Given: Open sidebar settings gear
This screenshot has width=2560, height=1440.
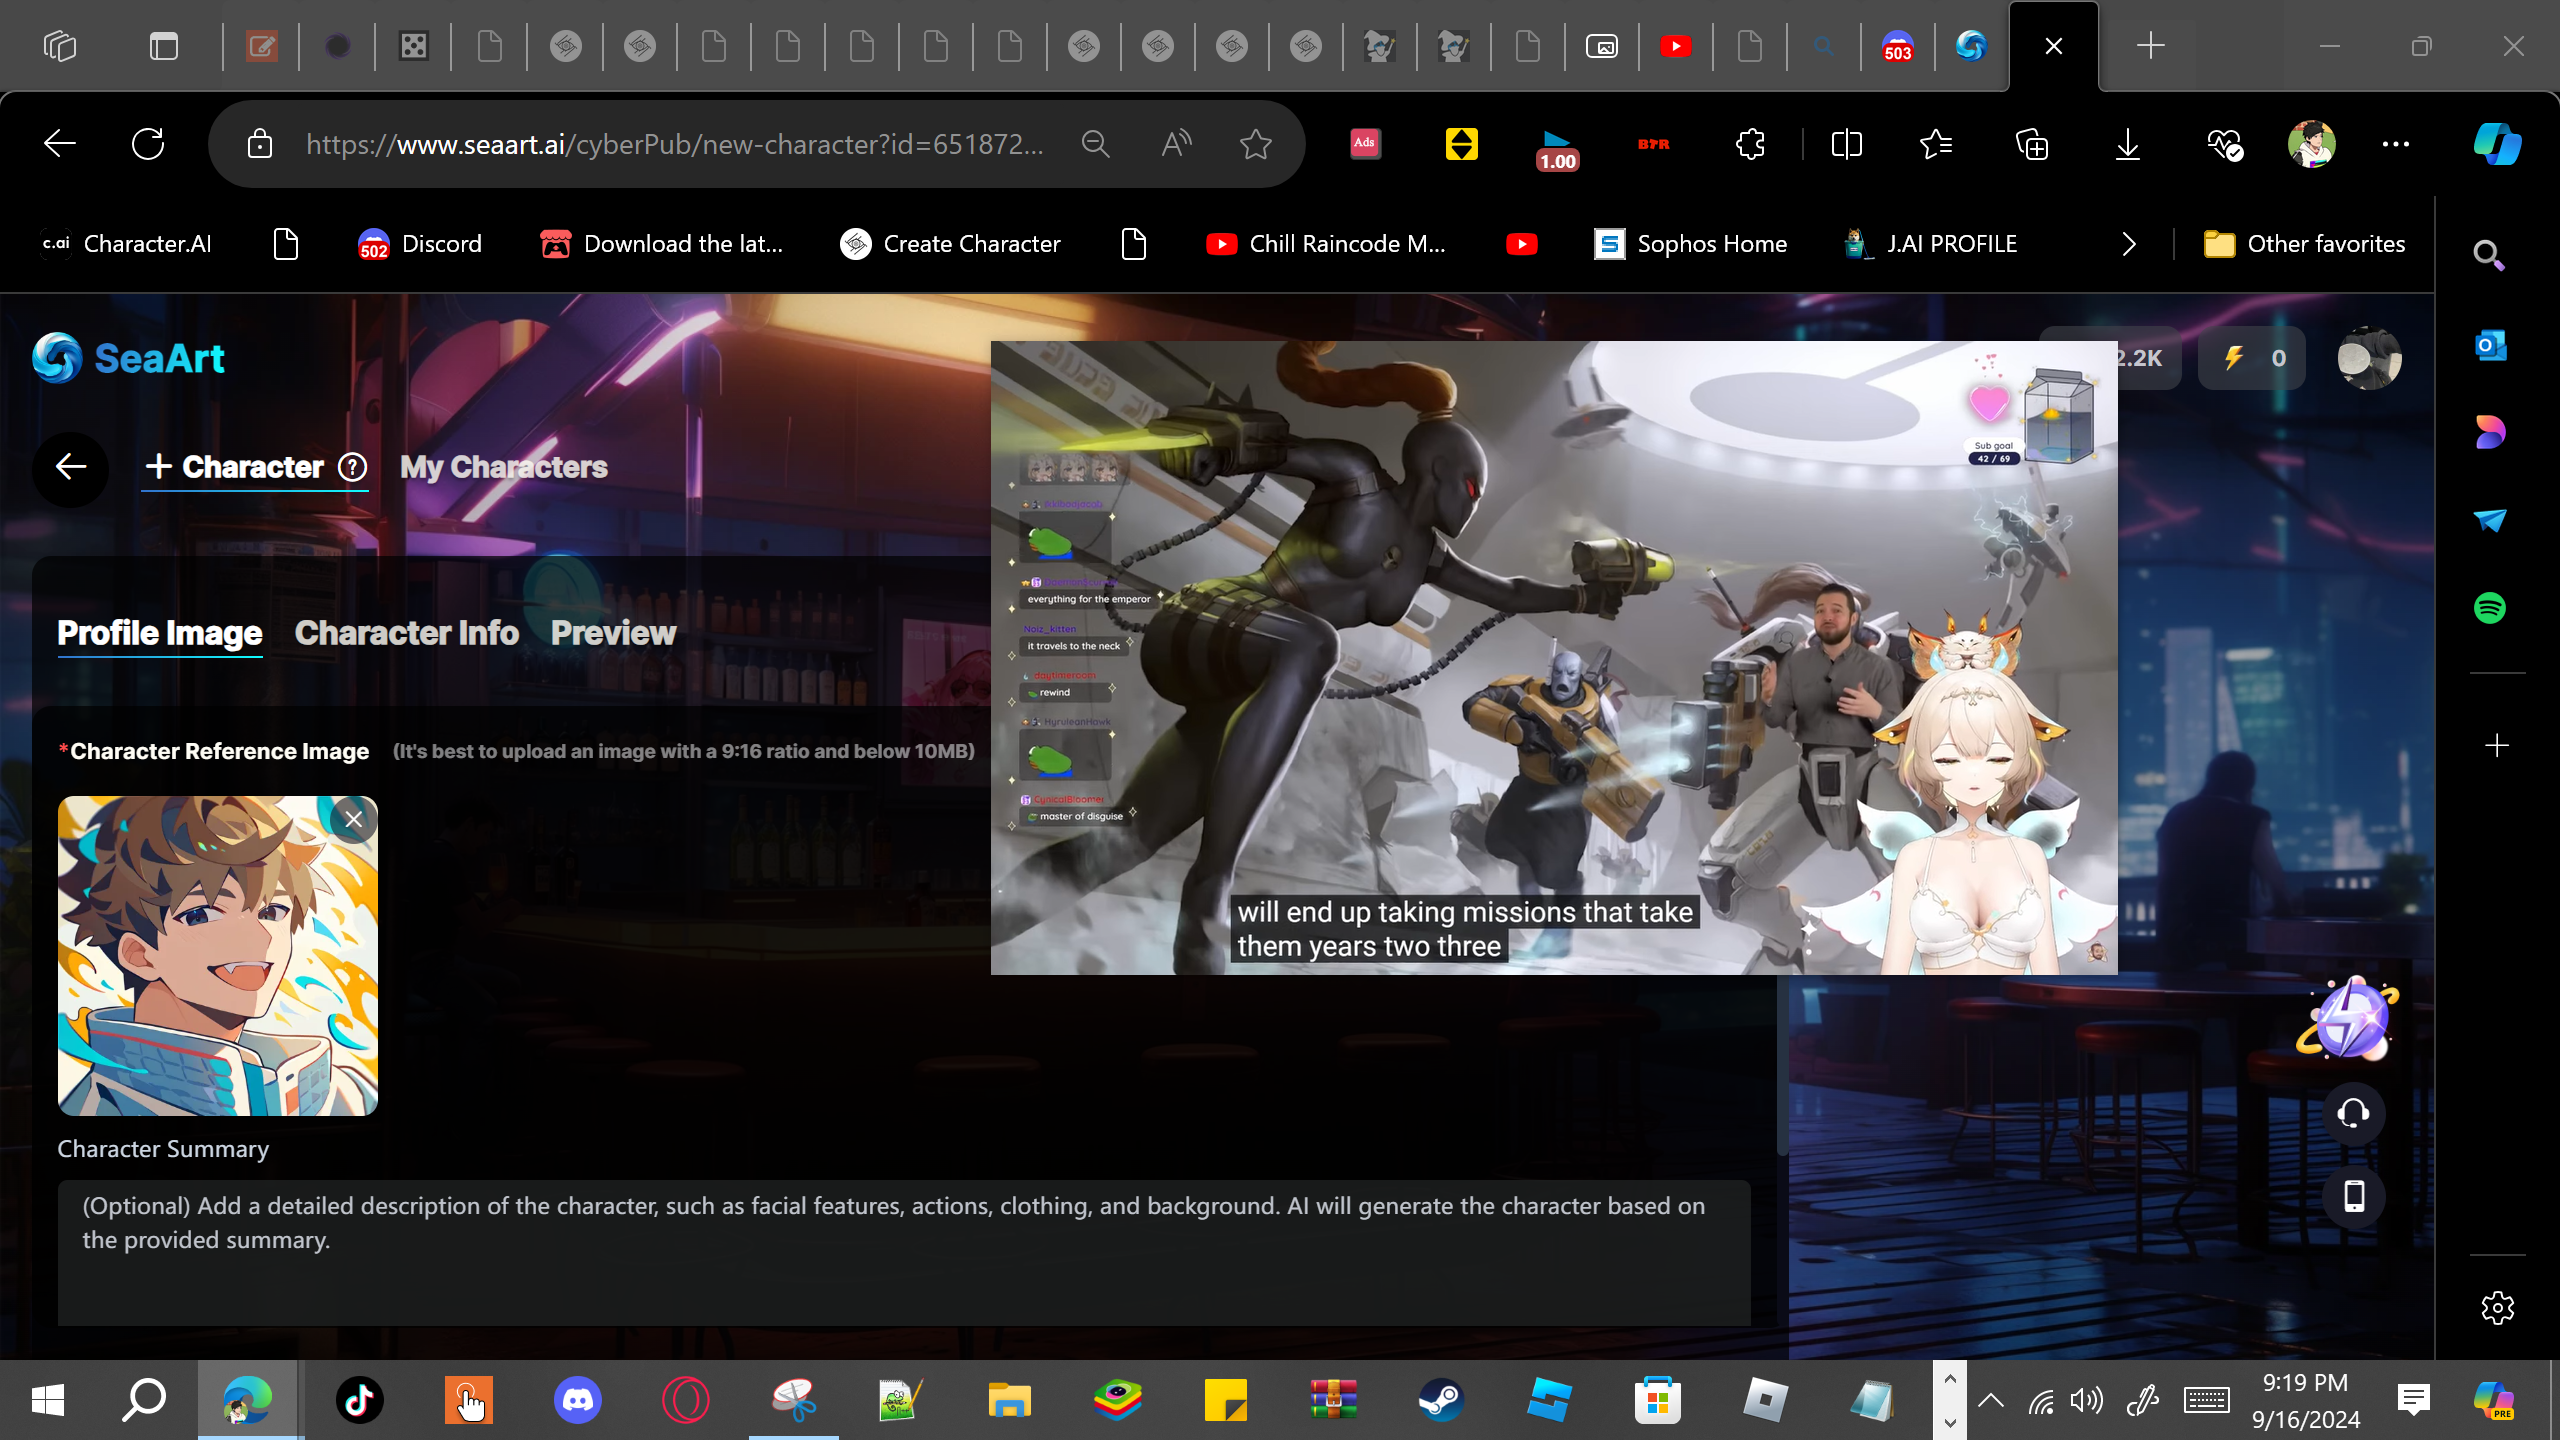Looking at the screenshot, I should point(2497,1308).
